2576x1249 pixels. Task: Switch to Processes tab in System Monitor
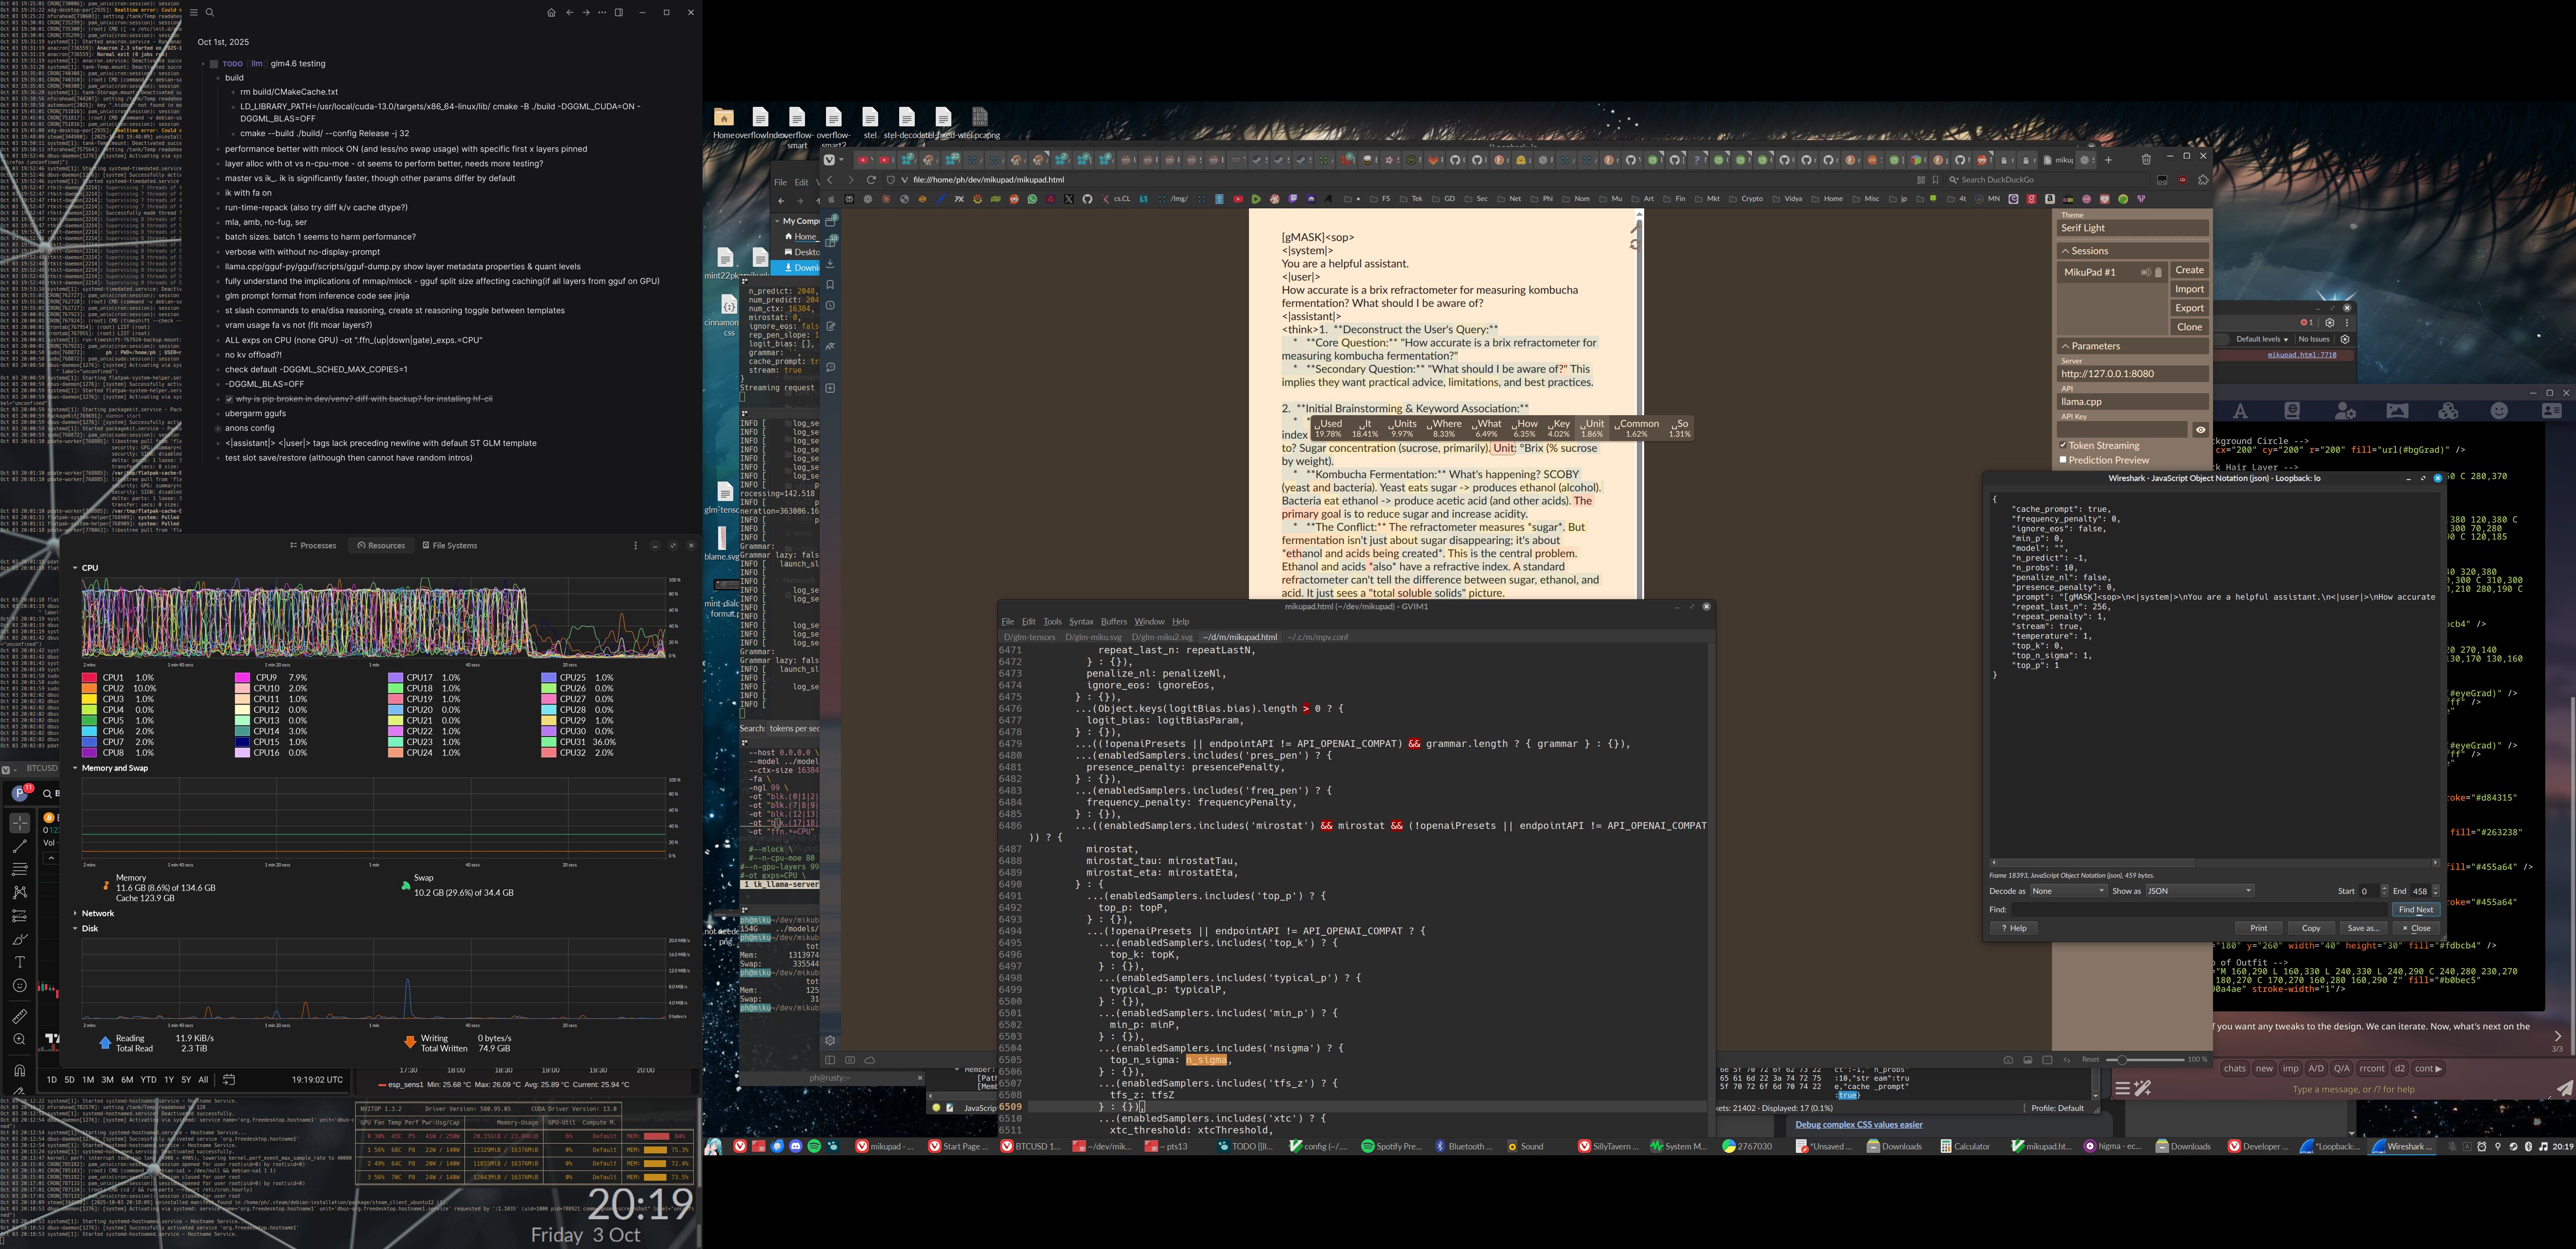(313, 545)
